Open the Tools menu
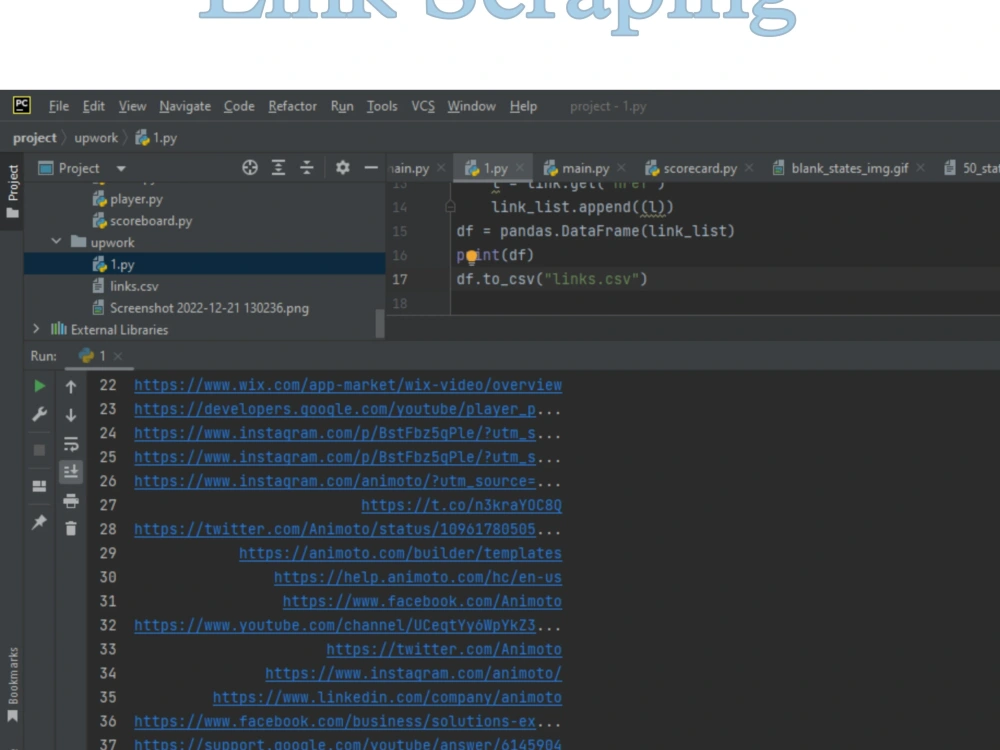 click(382, 107)
